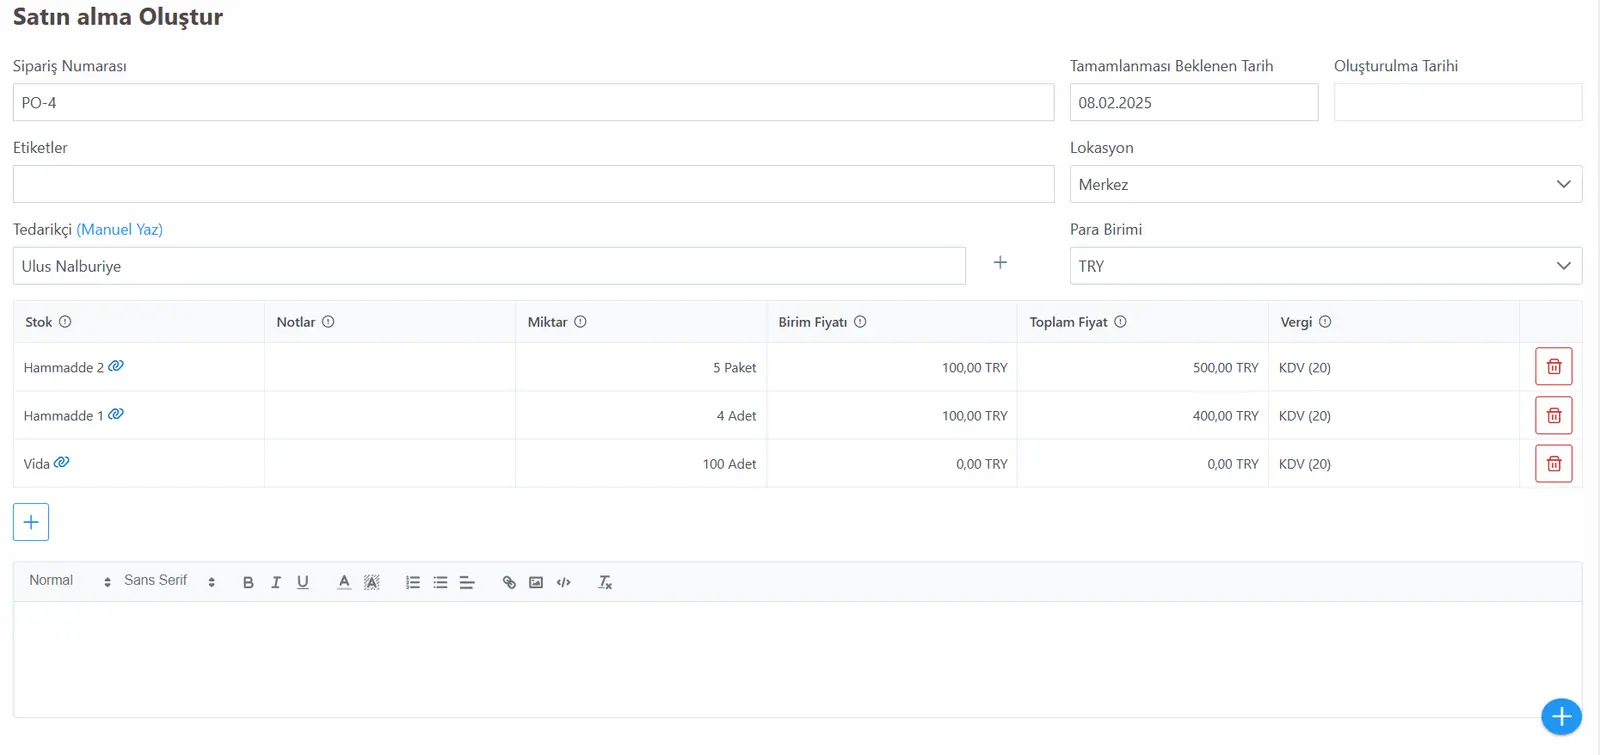The image size is (1600, 755).
Task: Insert a link in the editor
Action: click(509, 582)
